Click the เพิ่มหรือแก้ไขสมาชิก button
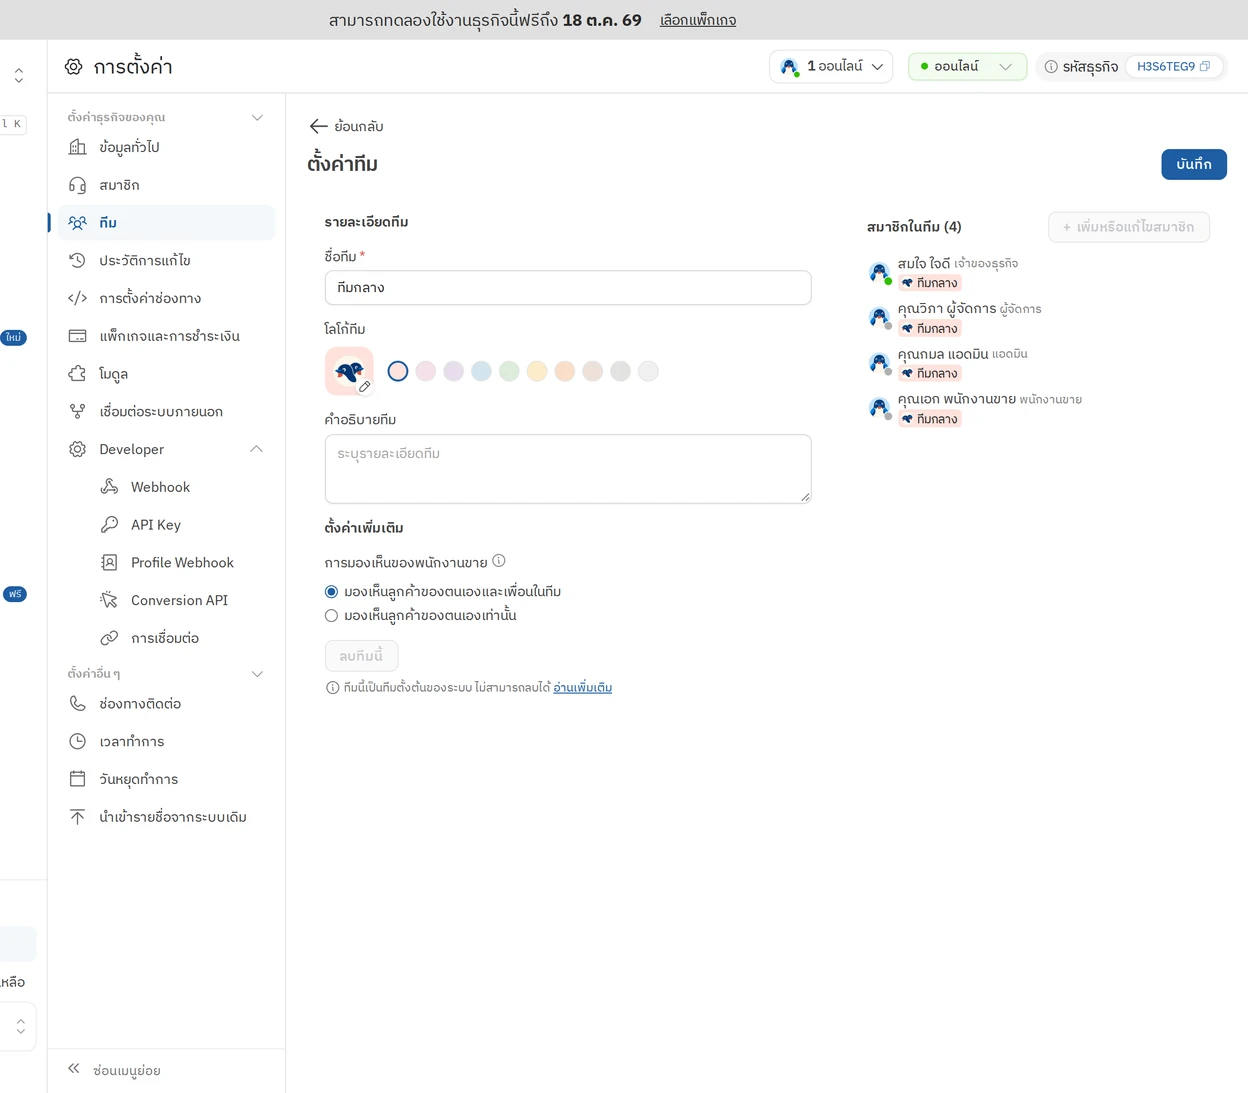Screen dimensions: 1248x1093 click(1129, 227)
